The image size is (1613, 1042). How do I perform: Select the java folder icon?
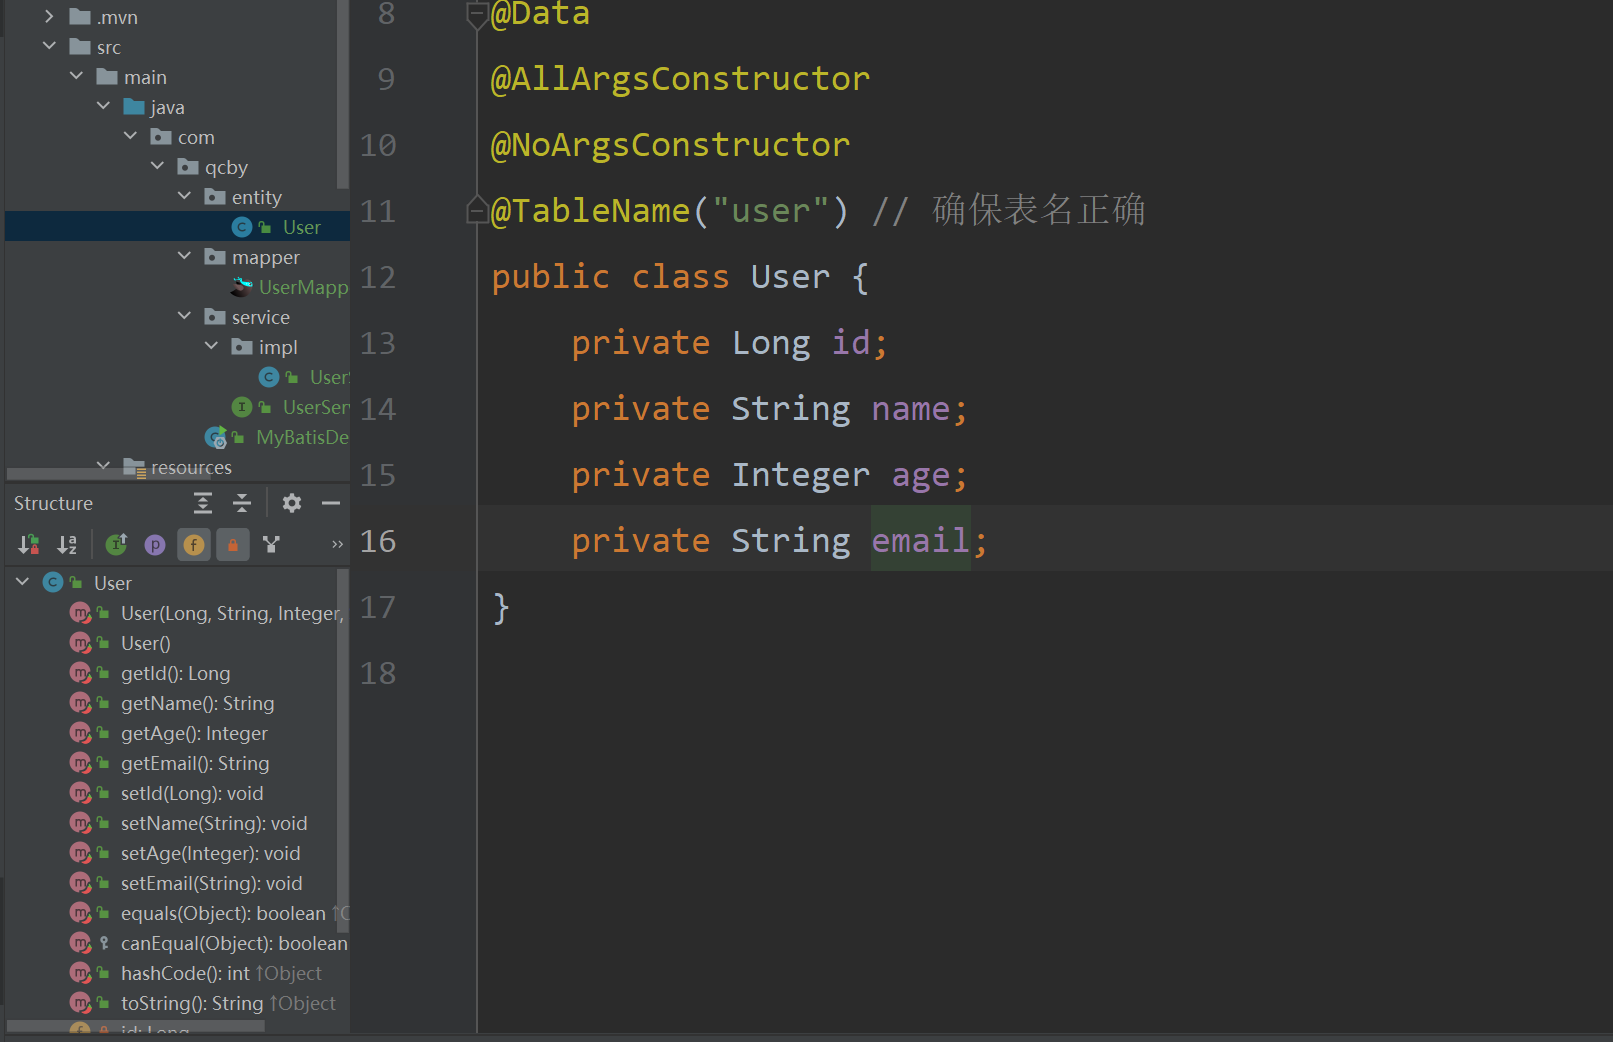click(134, 107)
